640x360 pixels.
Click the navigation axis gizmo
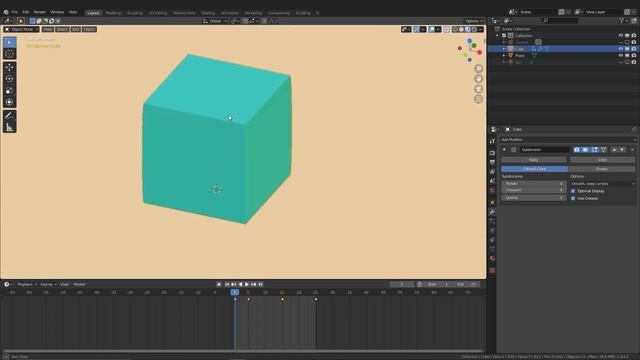pyautogui.click(x=470, y=50)
